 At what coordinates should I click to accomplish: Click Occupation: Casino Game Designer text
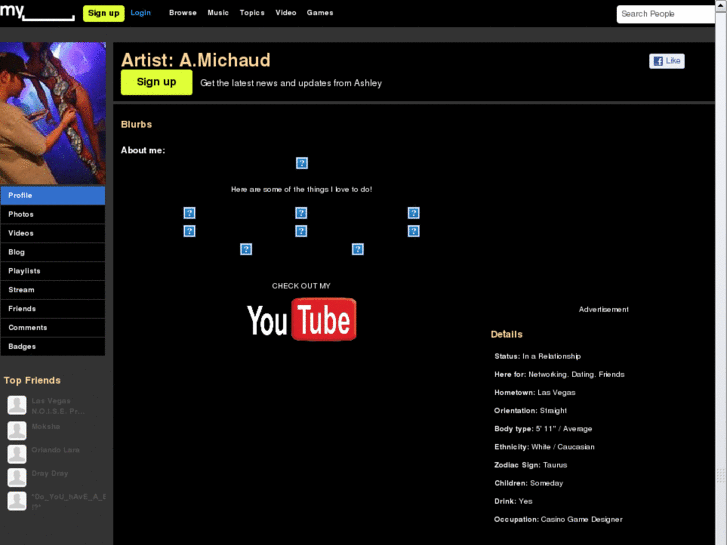pos(558,519)
